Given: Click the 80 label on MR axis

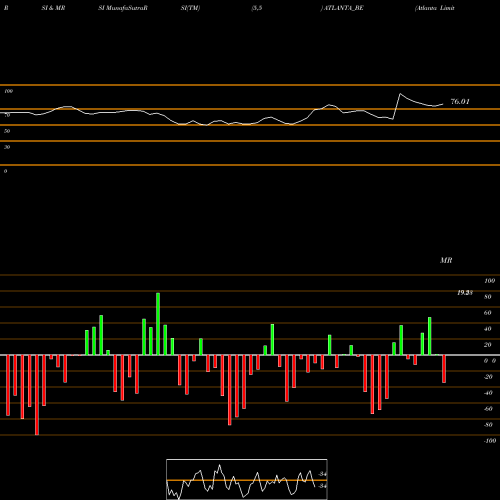Looking at the screenshot, I should click(x=488, y=297).
